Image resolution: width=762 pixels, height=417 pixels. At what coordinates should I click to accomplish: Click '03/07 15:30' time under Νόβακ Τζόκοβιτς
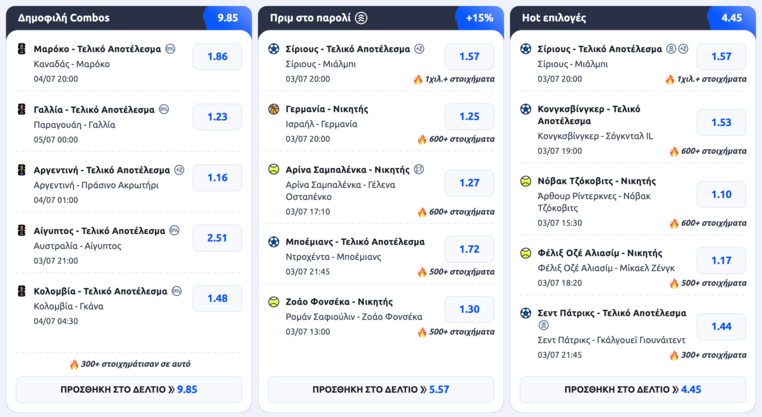pos(559,223)
